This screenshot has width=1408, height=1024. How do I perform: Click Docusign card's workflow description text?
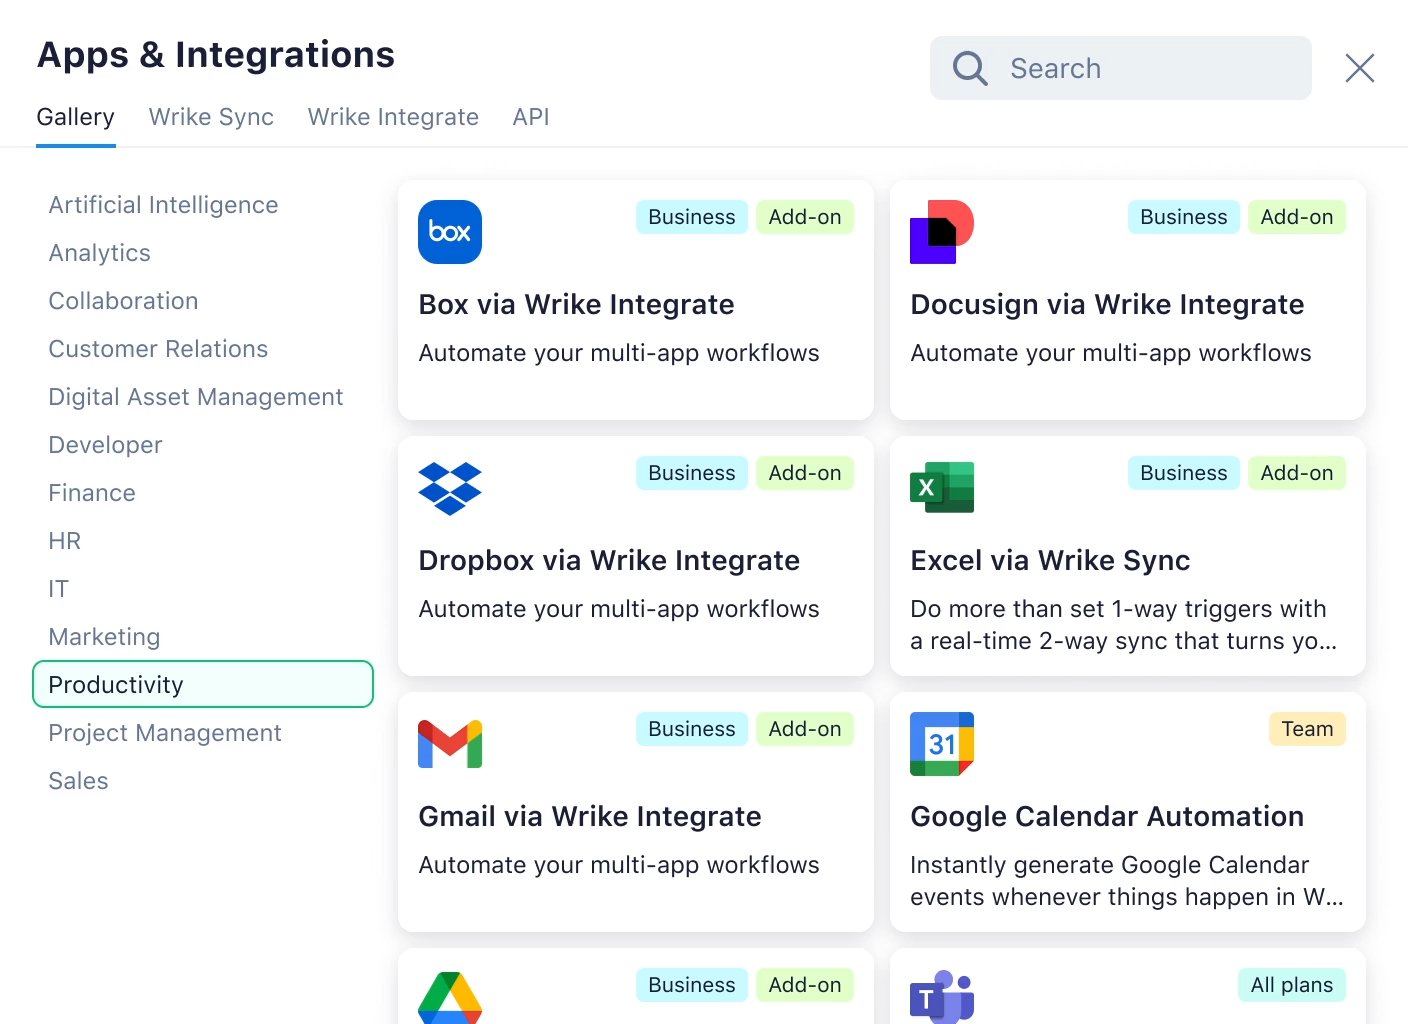coord(1111,353)
